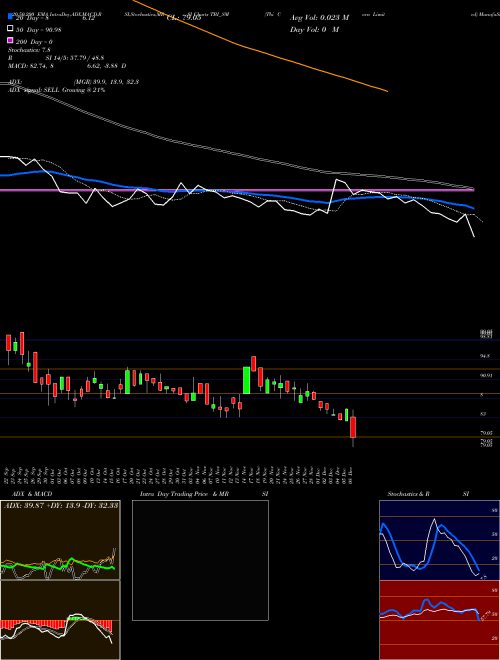Screen dimensions: 500x660
Task: Click the 'Stochastics: 7.8' reading
Action: click(x=27, y=50)
